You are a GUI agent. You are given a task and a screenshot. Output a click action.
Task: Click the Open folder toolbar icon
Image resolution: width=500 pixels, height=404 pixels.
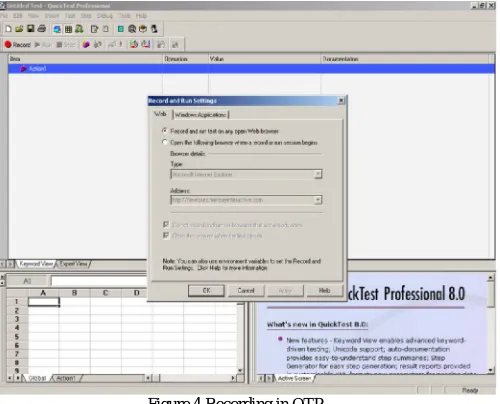pos(19,29)
